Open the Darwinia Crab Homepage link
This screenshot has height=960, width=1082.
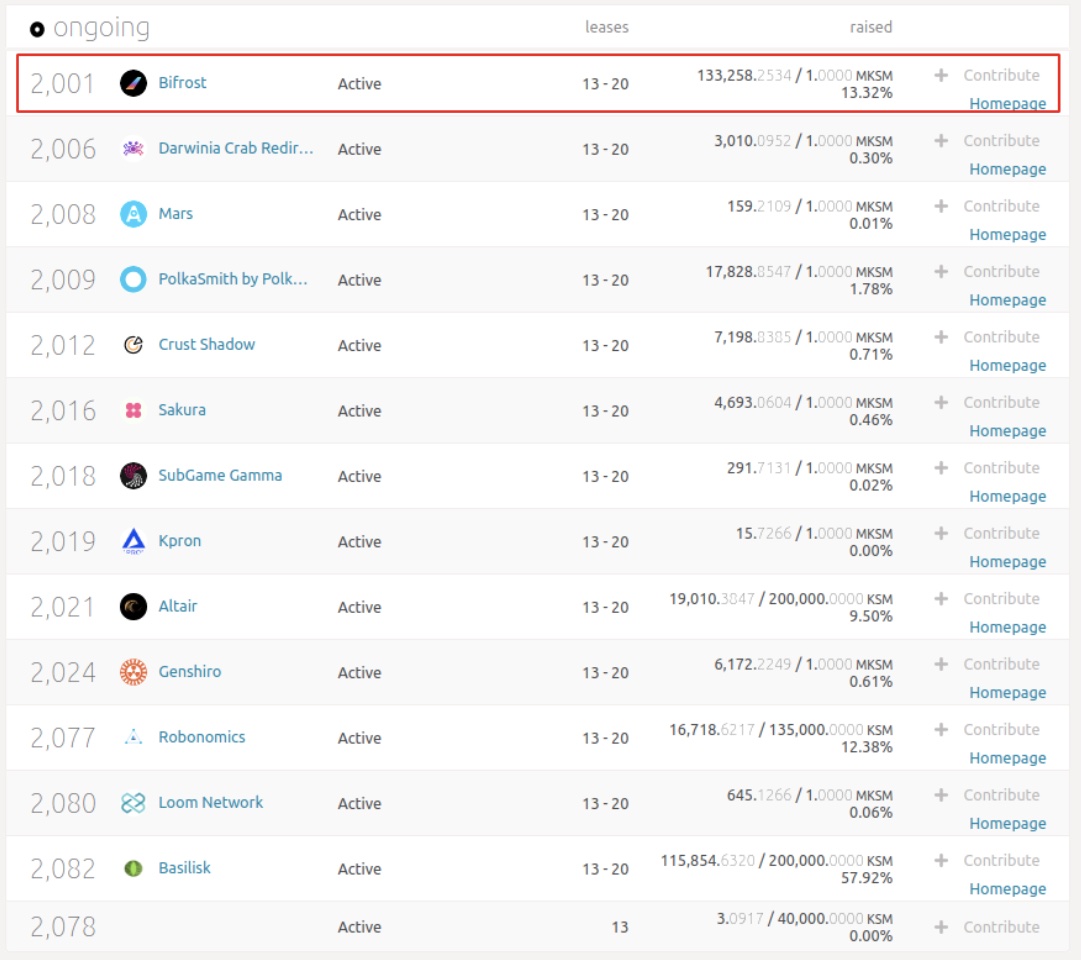tap(1007, 169)
